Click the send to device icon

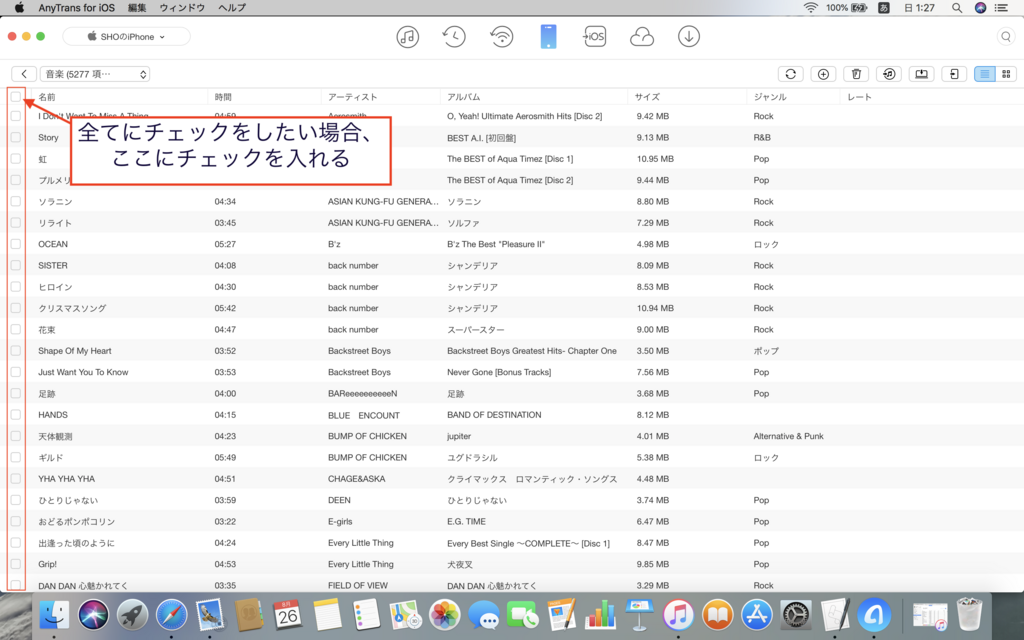pos(953,74)
